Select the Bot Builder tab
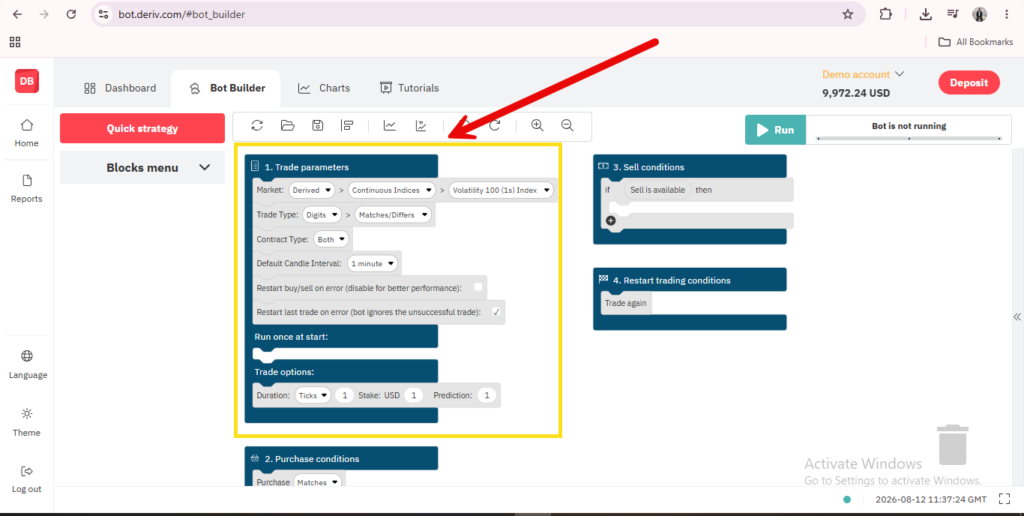Viewport: 1024px width, 516px height. coord(226,88)
